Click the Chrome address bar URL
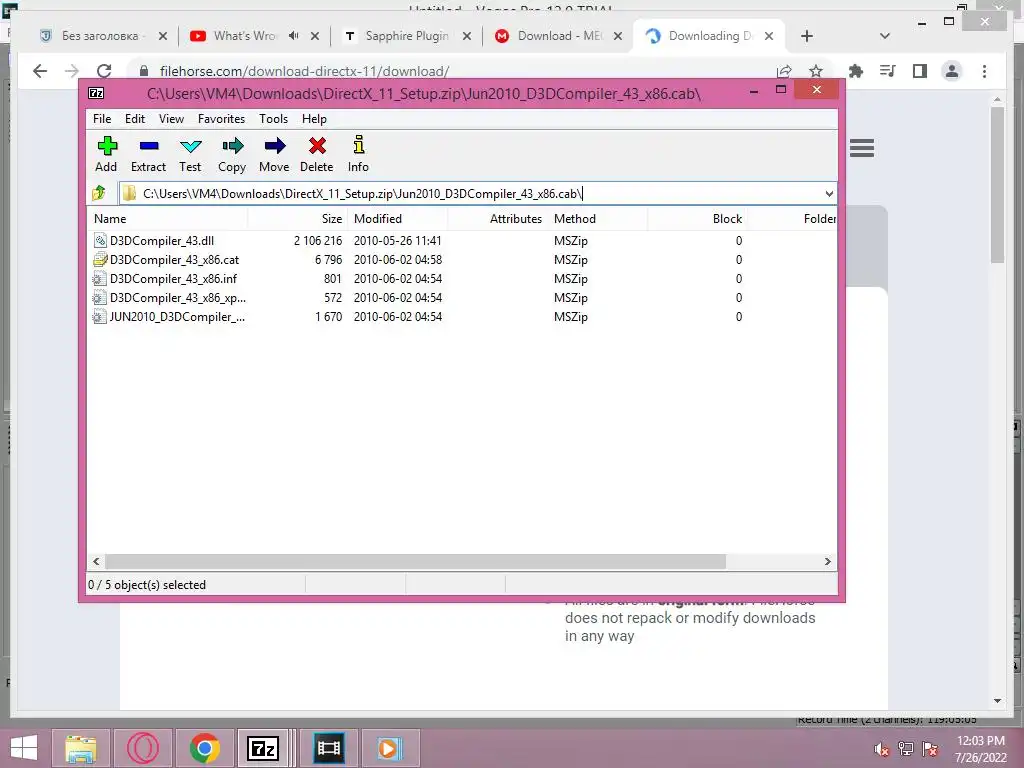Image resolution: width=1024 pixels, height=768 pixels. (304, 71)
